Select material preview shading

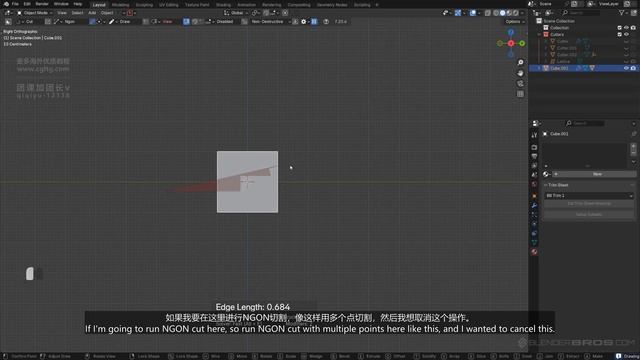tap(509, 13)
